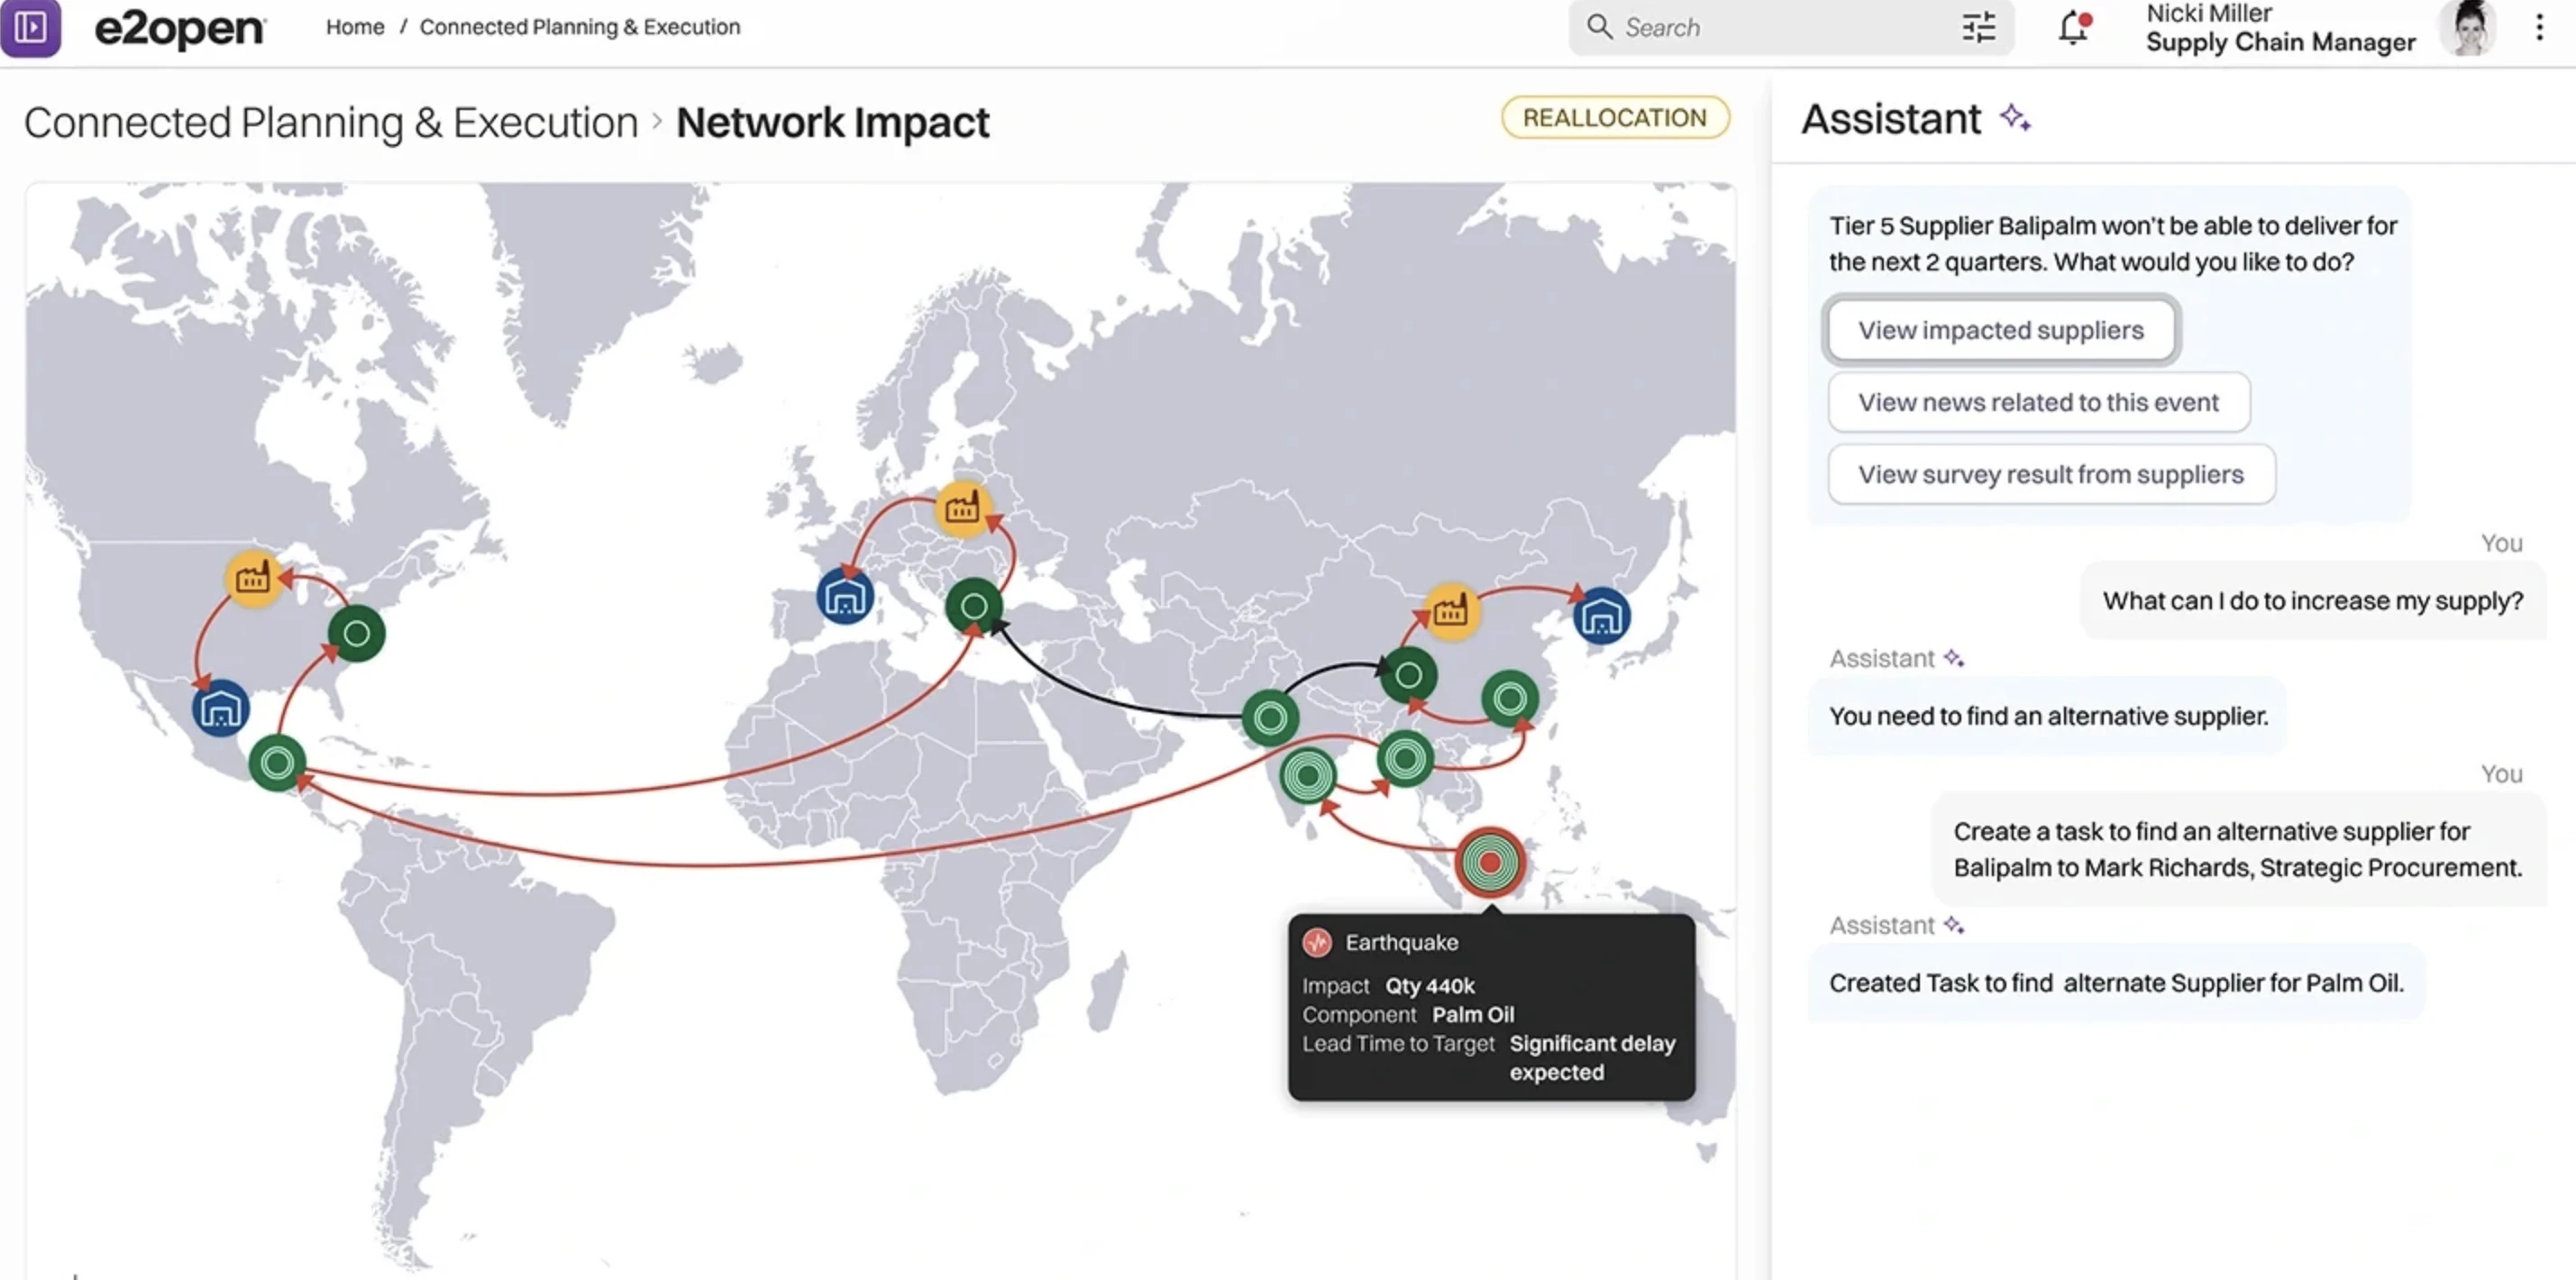Click the green supplier node in Central America
2576x1280 pixels.
(x=277, y=763)
